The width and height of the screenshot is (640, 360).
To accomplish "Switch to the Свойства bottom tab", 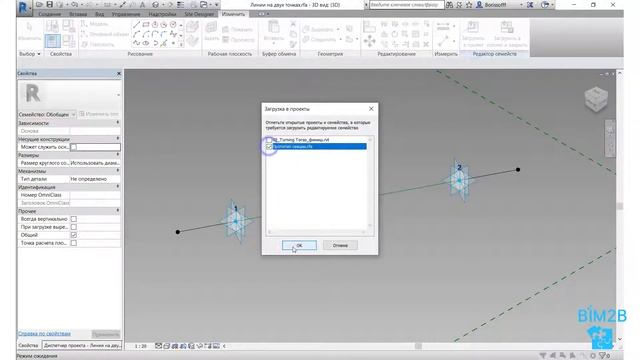I will 28,345.
